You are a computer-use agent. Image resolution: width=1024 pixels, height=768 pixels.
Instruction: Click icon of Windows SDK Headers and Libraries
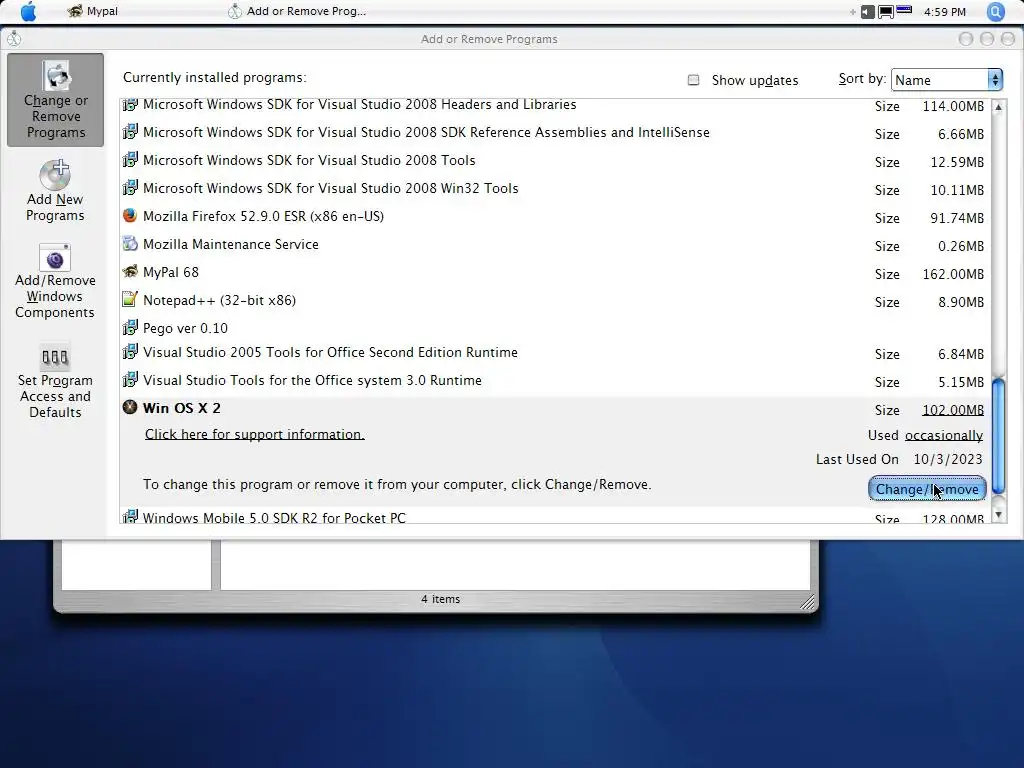pos(130,104)
